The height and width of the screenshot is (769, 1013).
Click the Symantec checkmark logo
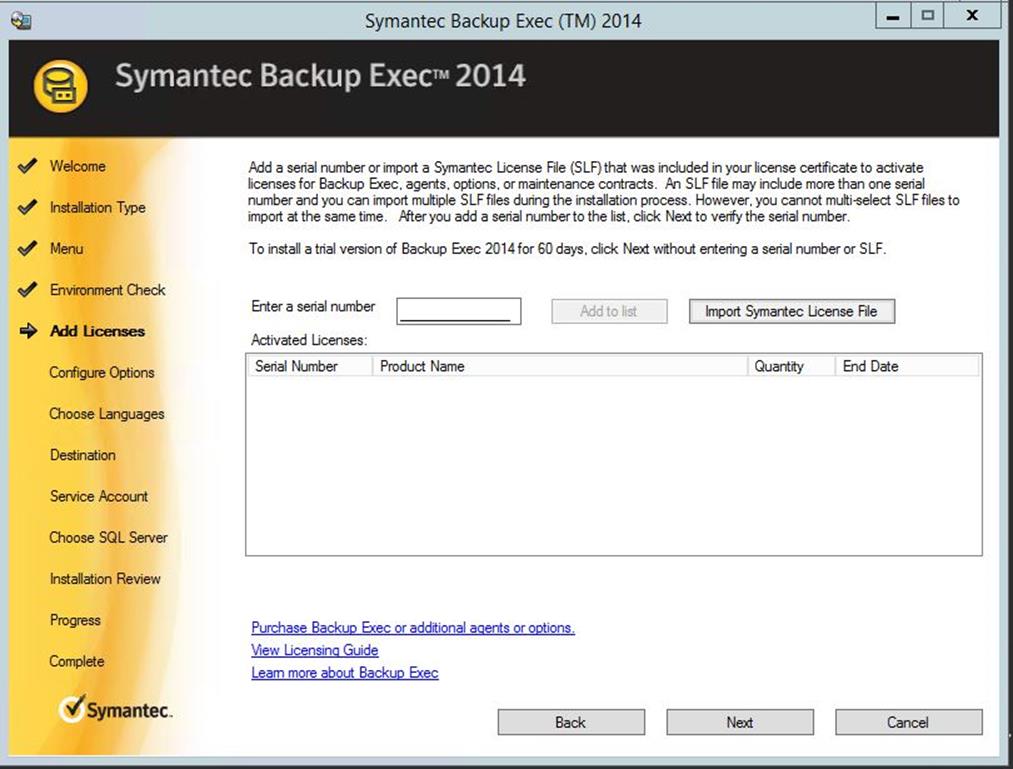(x=72, y=709)
